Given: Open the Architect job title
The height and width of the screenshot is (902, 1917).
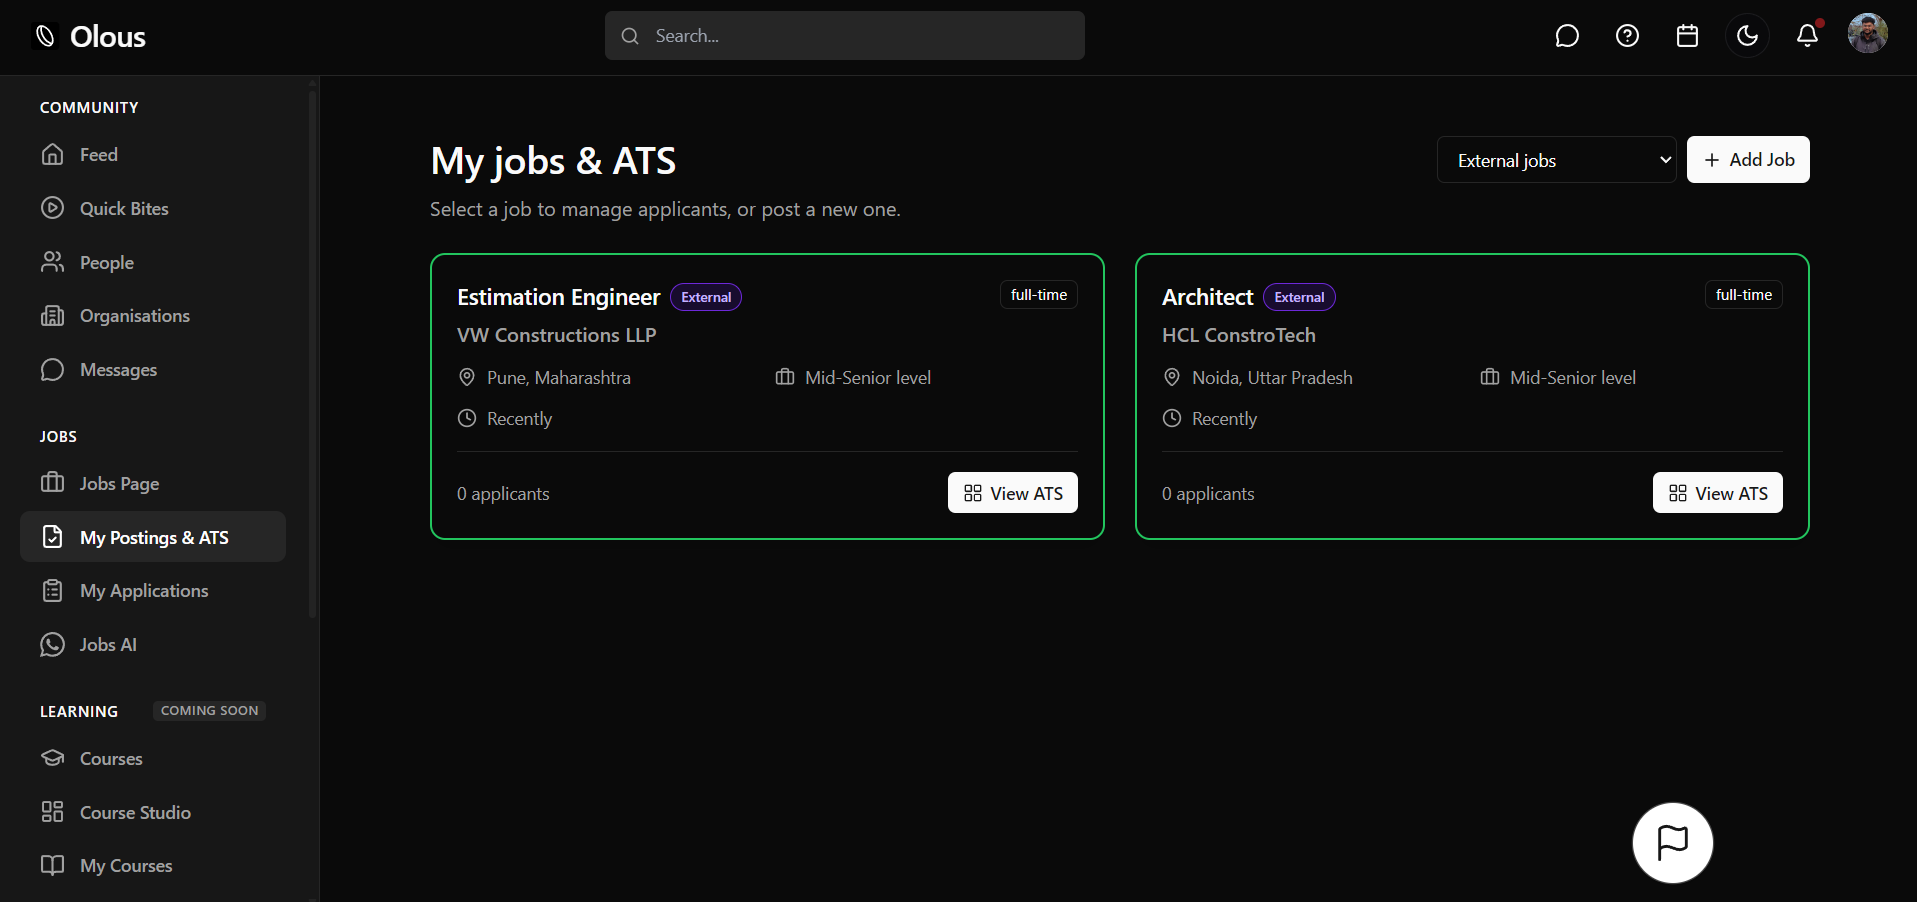Looking at the screenshot, I should pos(1207,297).
